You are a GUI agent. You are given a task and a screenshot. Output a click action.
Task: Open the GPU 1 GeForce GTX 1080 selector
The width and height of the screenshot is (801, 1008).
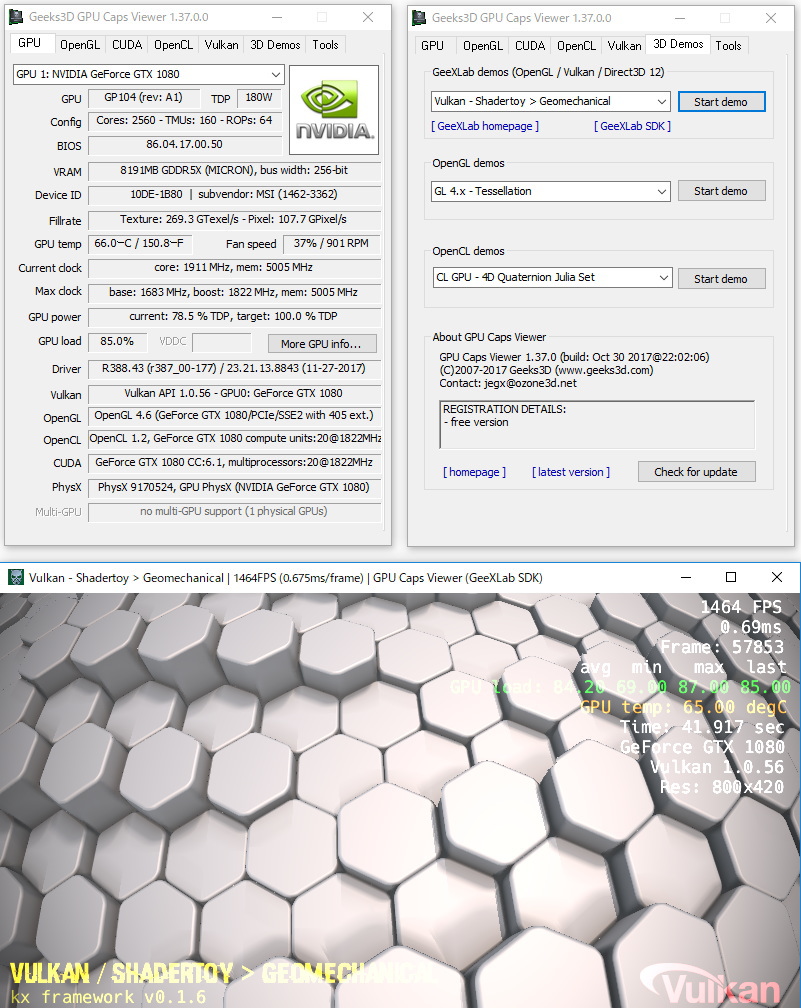(x=148, y=74)
